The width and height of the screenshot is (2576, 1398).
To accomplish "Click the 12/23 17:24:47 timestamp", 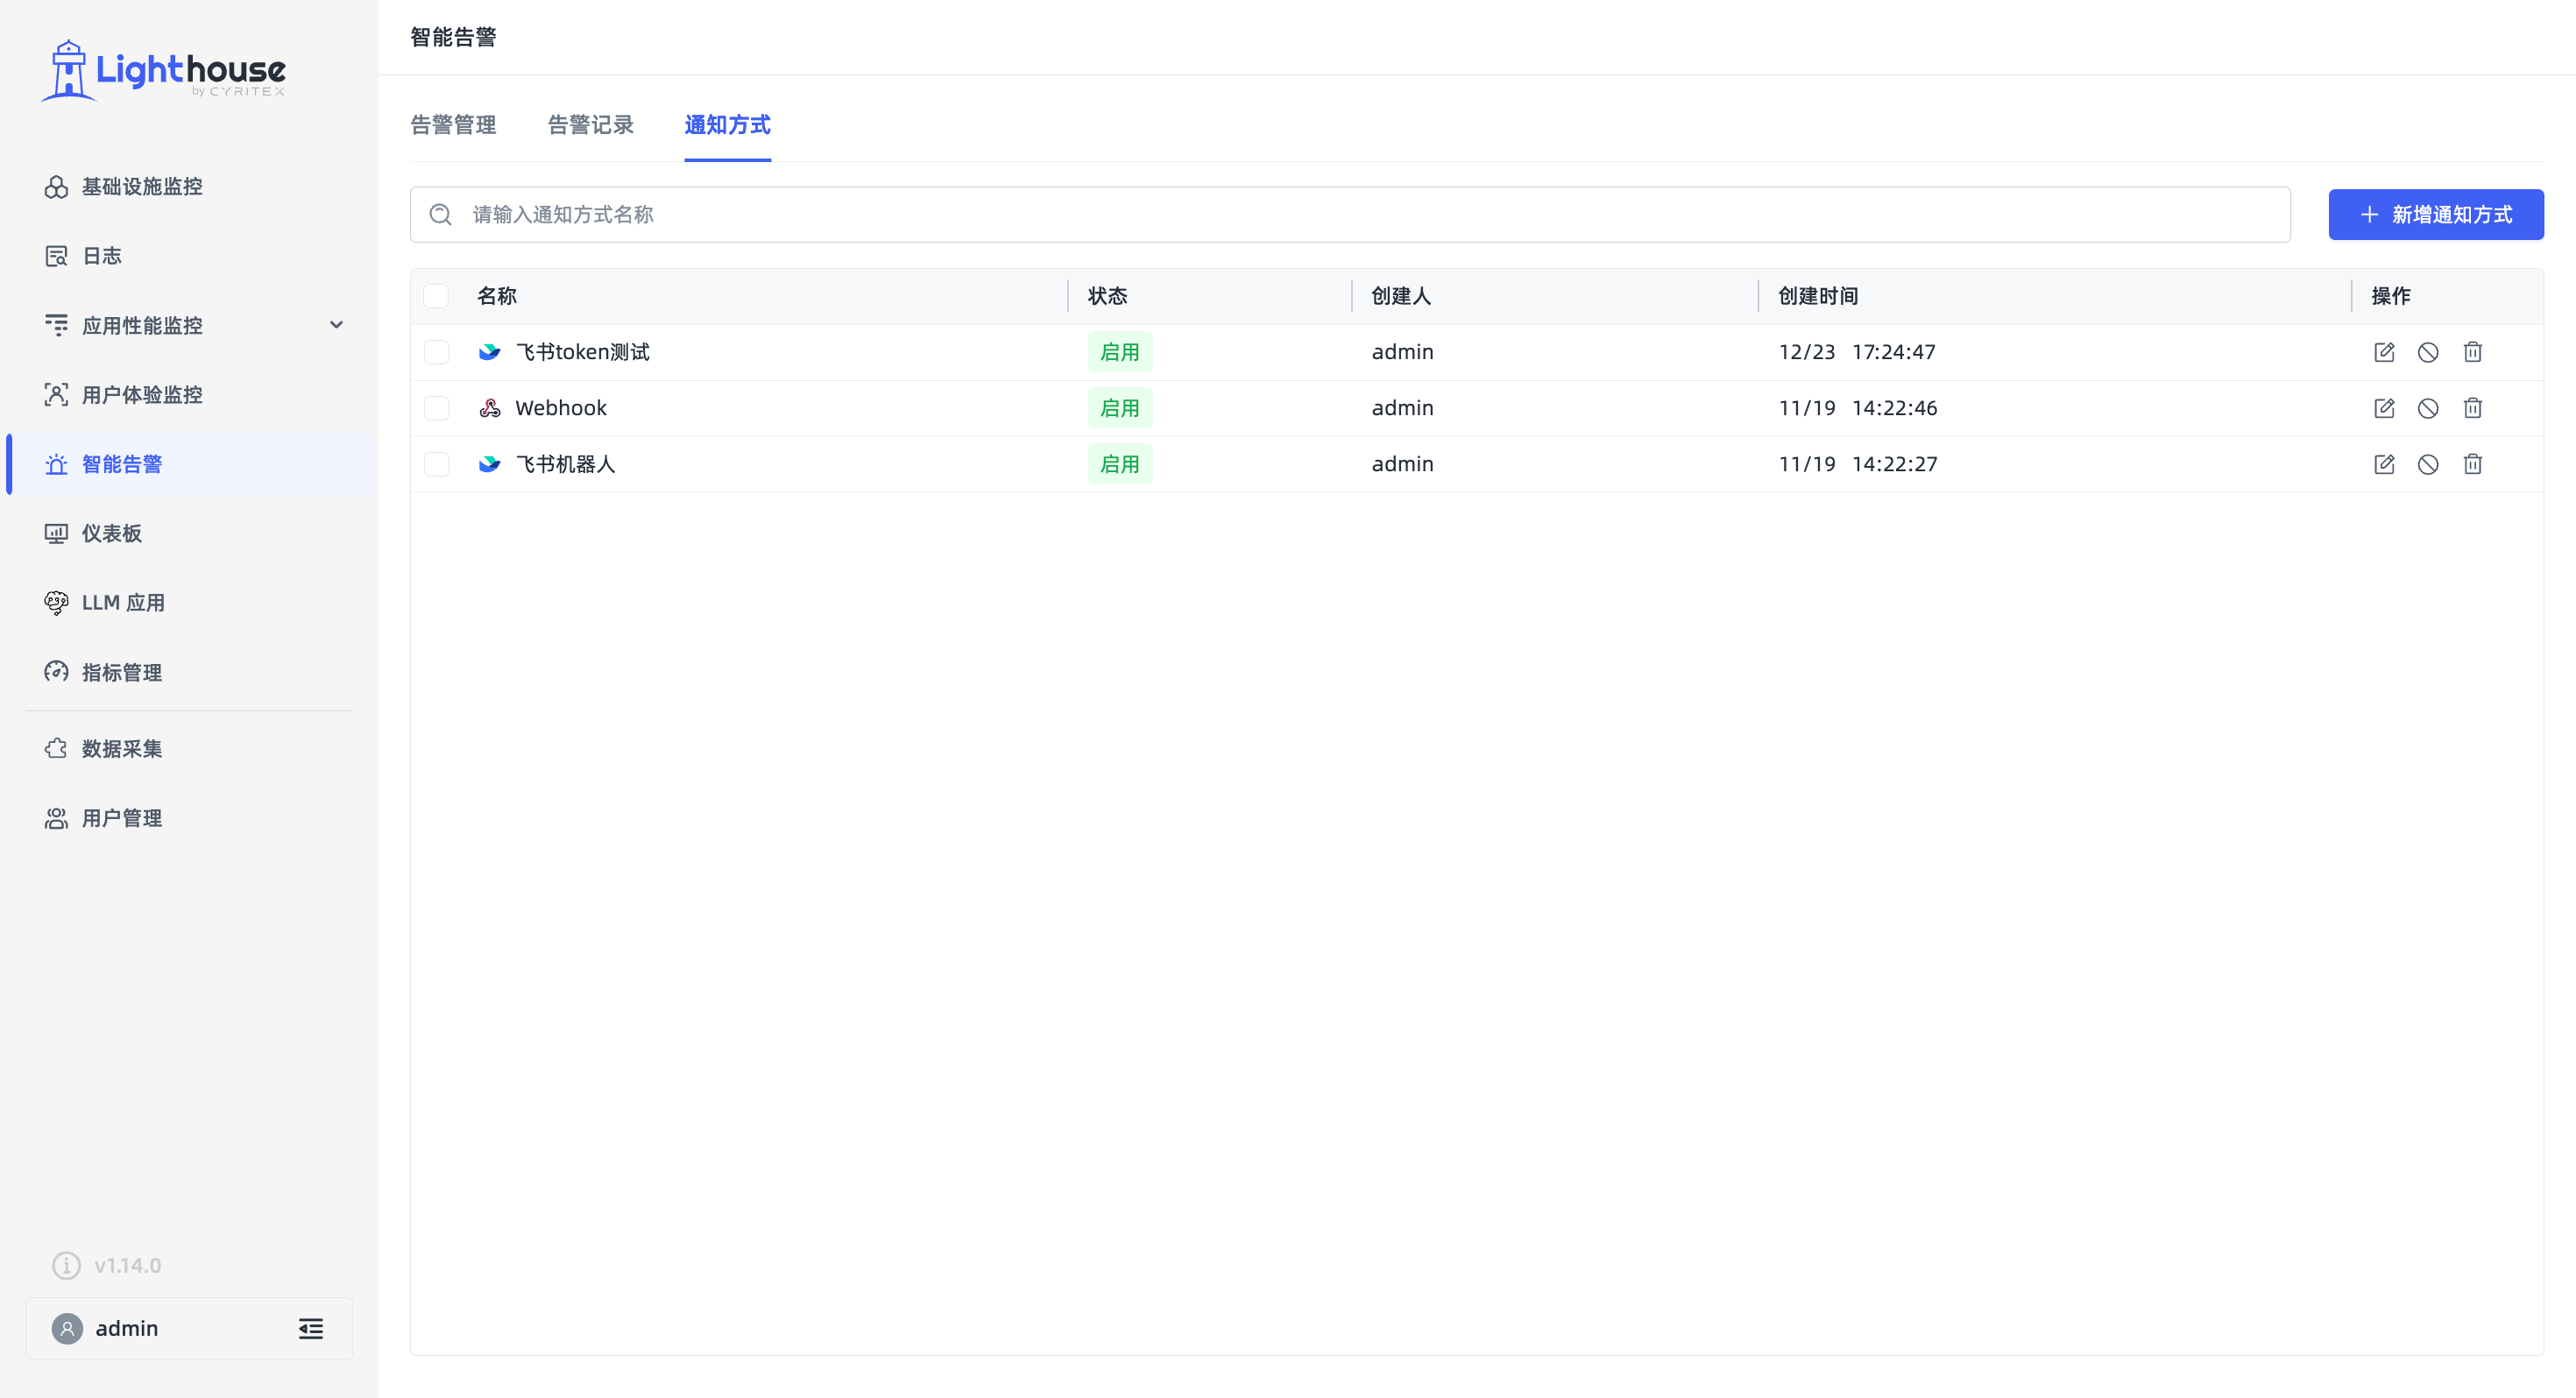I will pyautogui.click(x=1857, y=352).
